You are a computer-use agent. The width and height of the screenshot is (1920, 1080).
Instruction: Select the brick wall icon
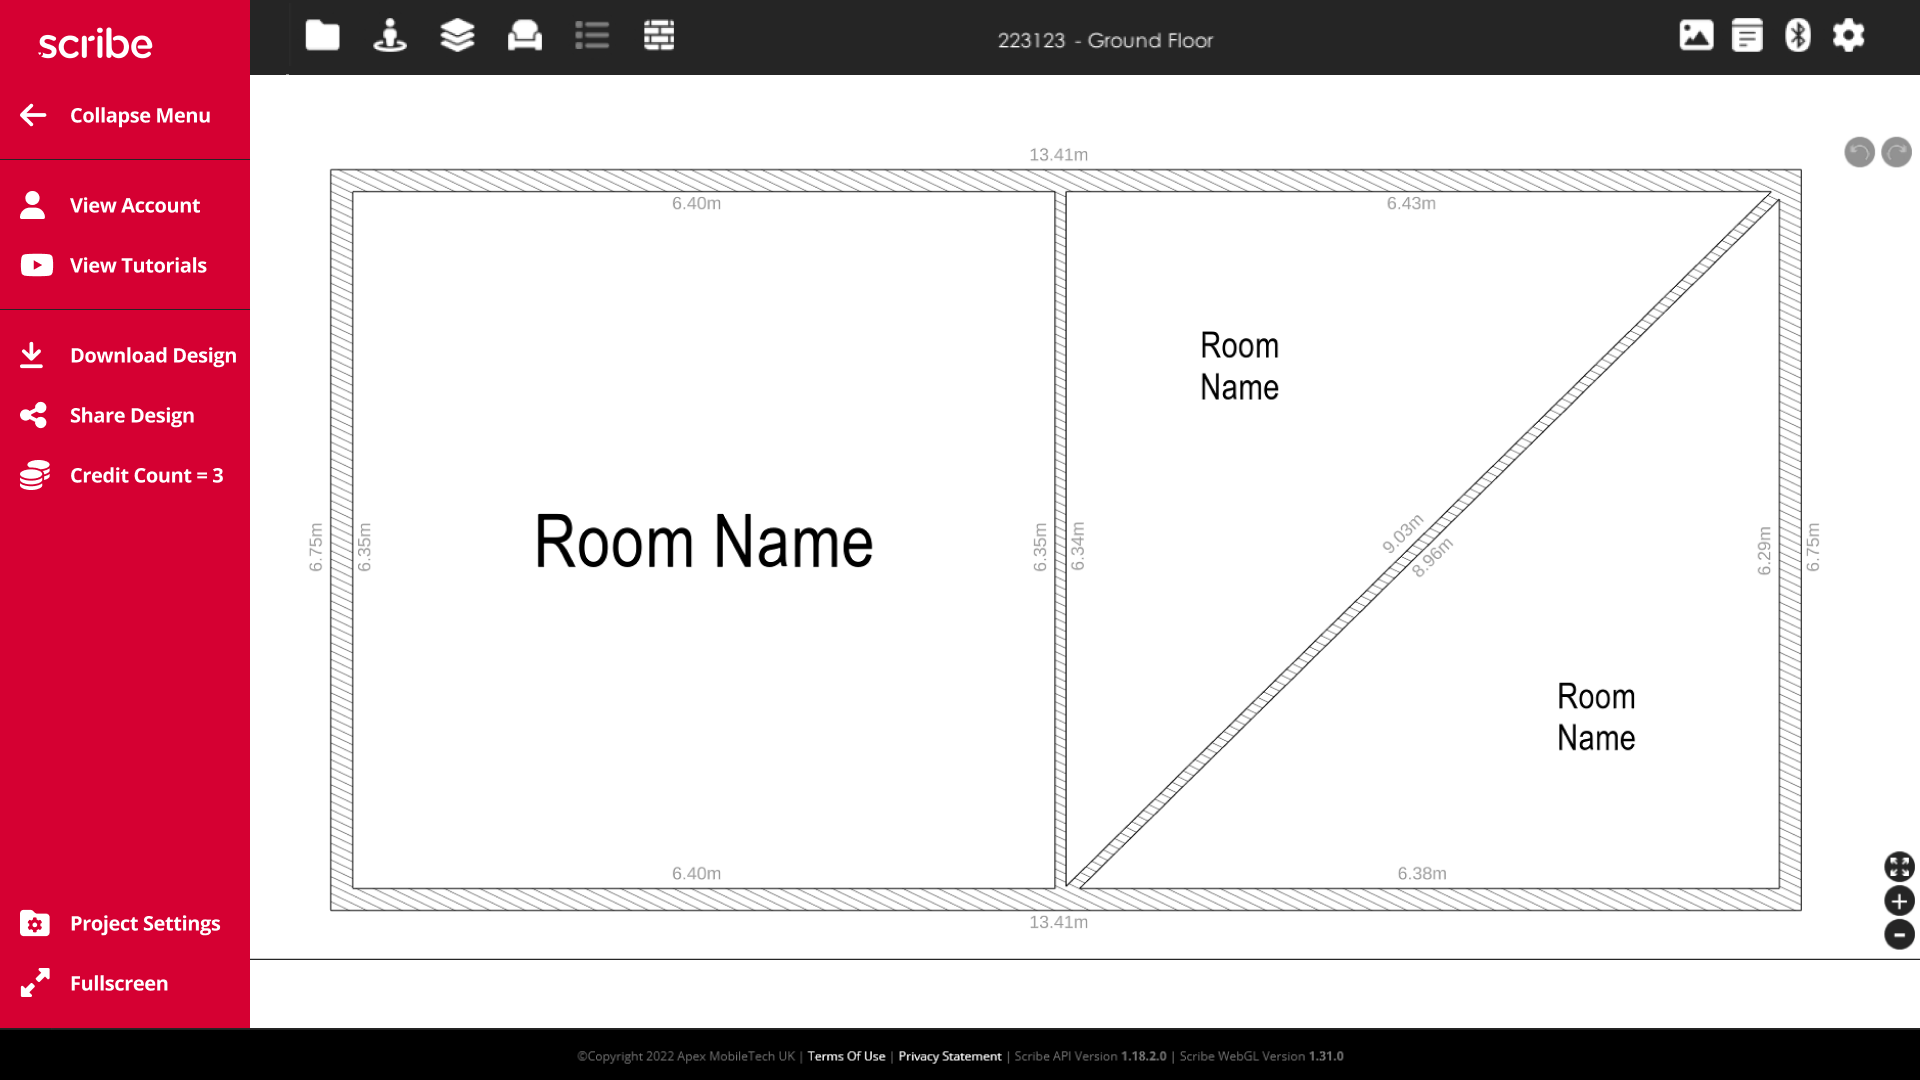(x=659, y=36)
